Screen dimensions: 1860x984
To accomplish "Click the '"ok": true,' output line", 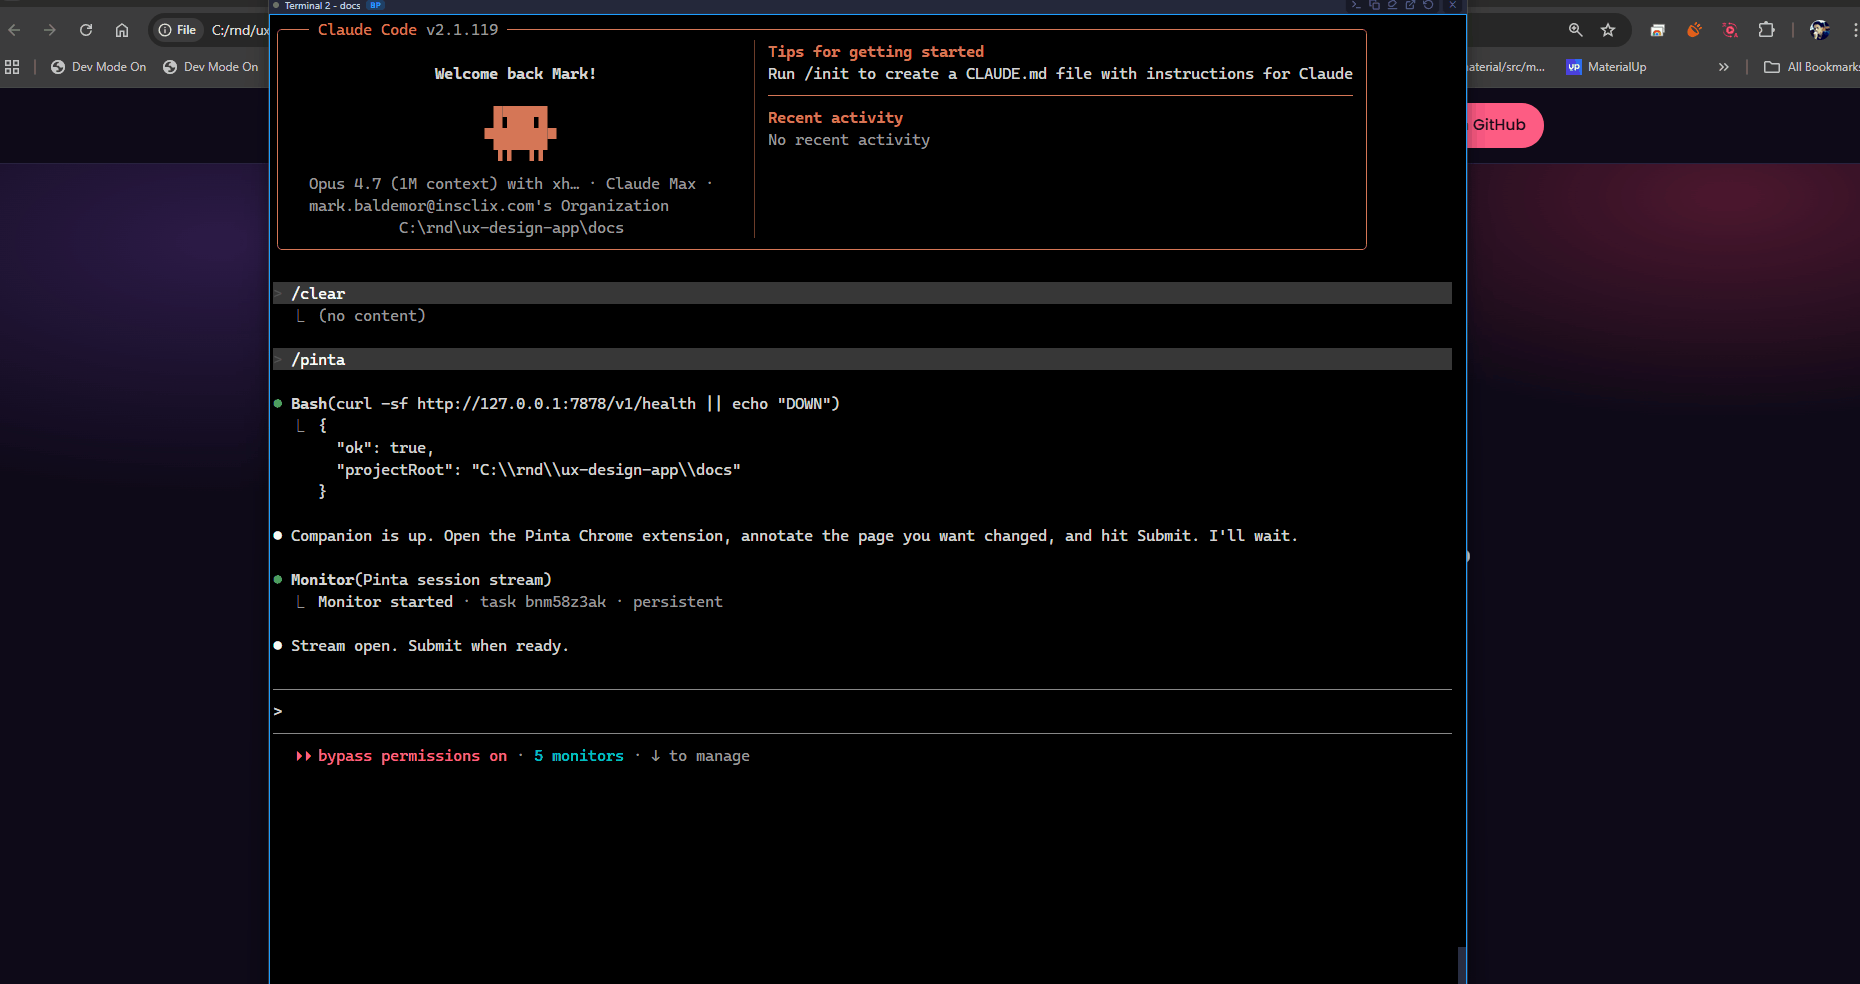I will pos(385,447).
